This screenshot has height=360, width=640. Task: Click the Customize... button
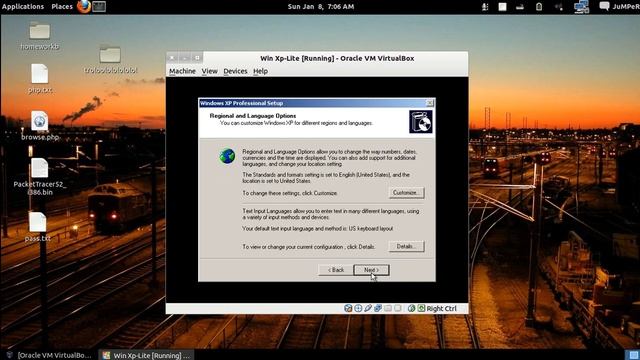click(407, 193)
